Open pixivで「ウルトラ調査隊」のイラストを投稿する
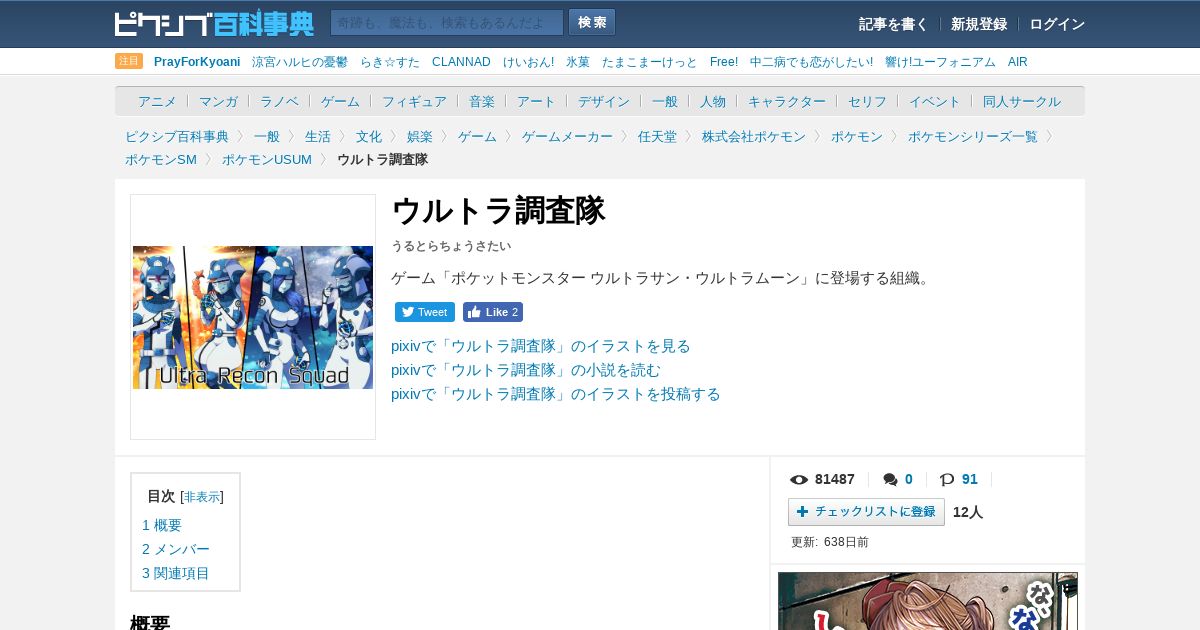The width and height of the screenshot is (1200, 630). (x=556, y=394)
